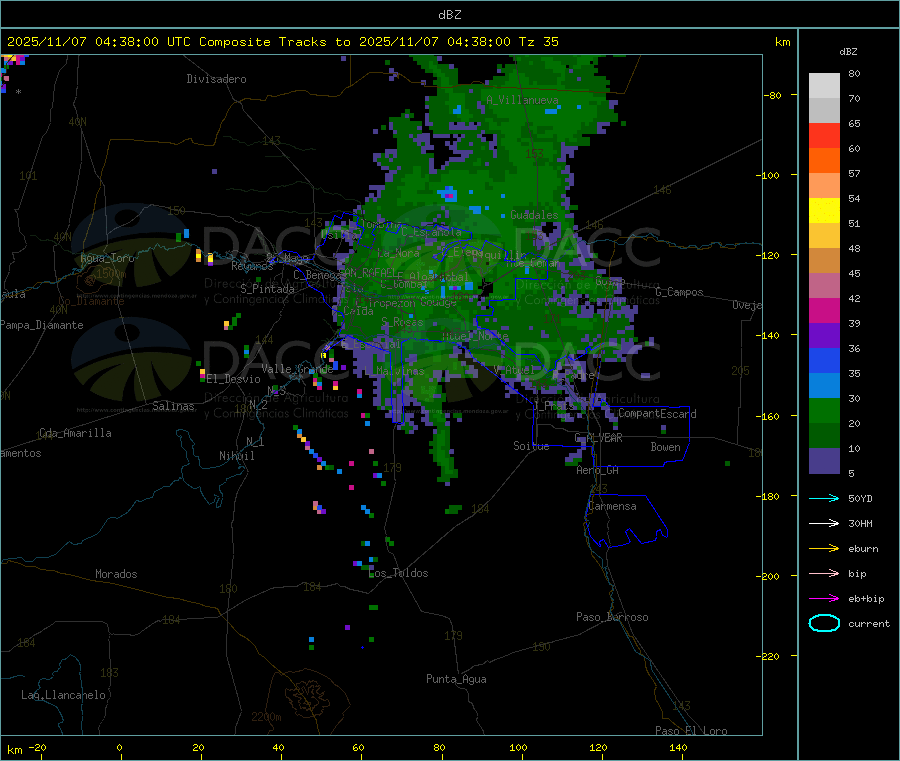Click the G_Campos map label
Viewport: 900px width, 761px height.
pos(679,292)
